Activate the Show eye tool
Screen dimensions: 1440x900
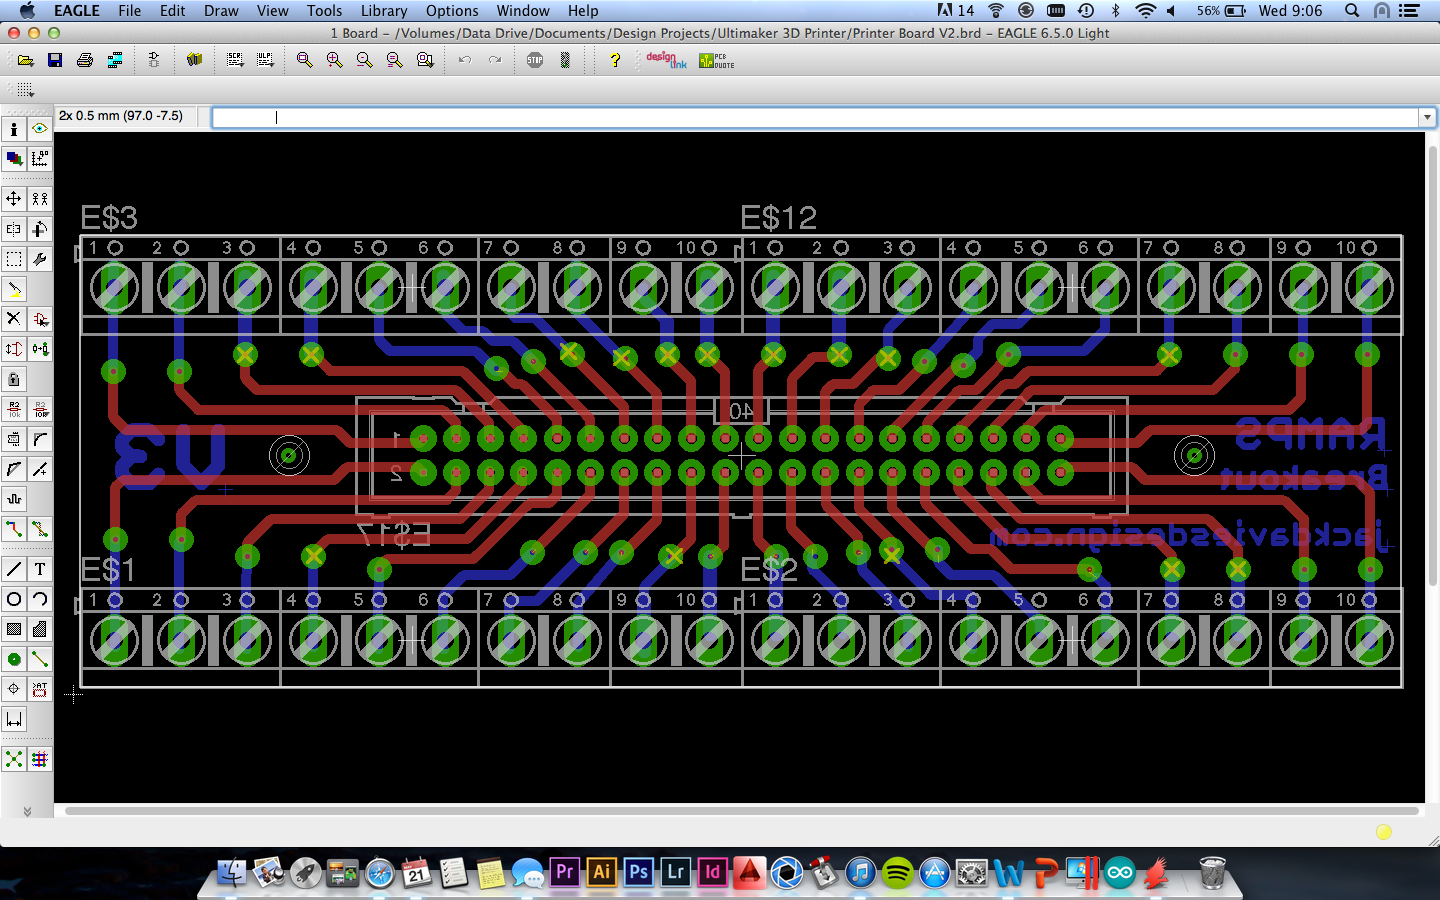click(40, 129)
